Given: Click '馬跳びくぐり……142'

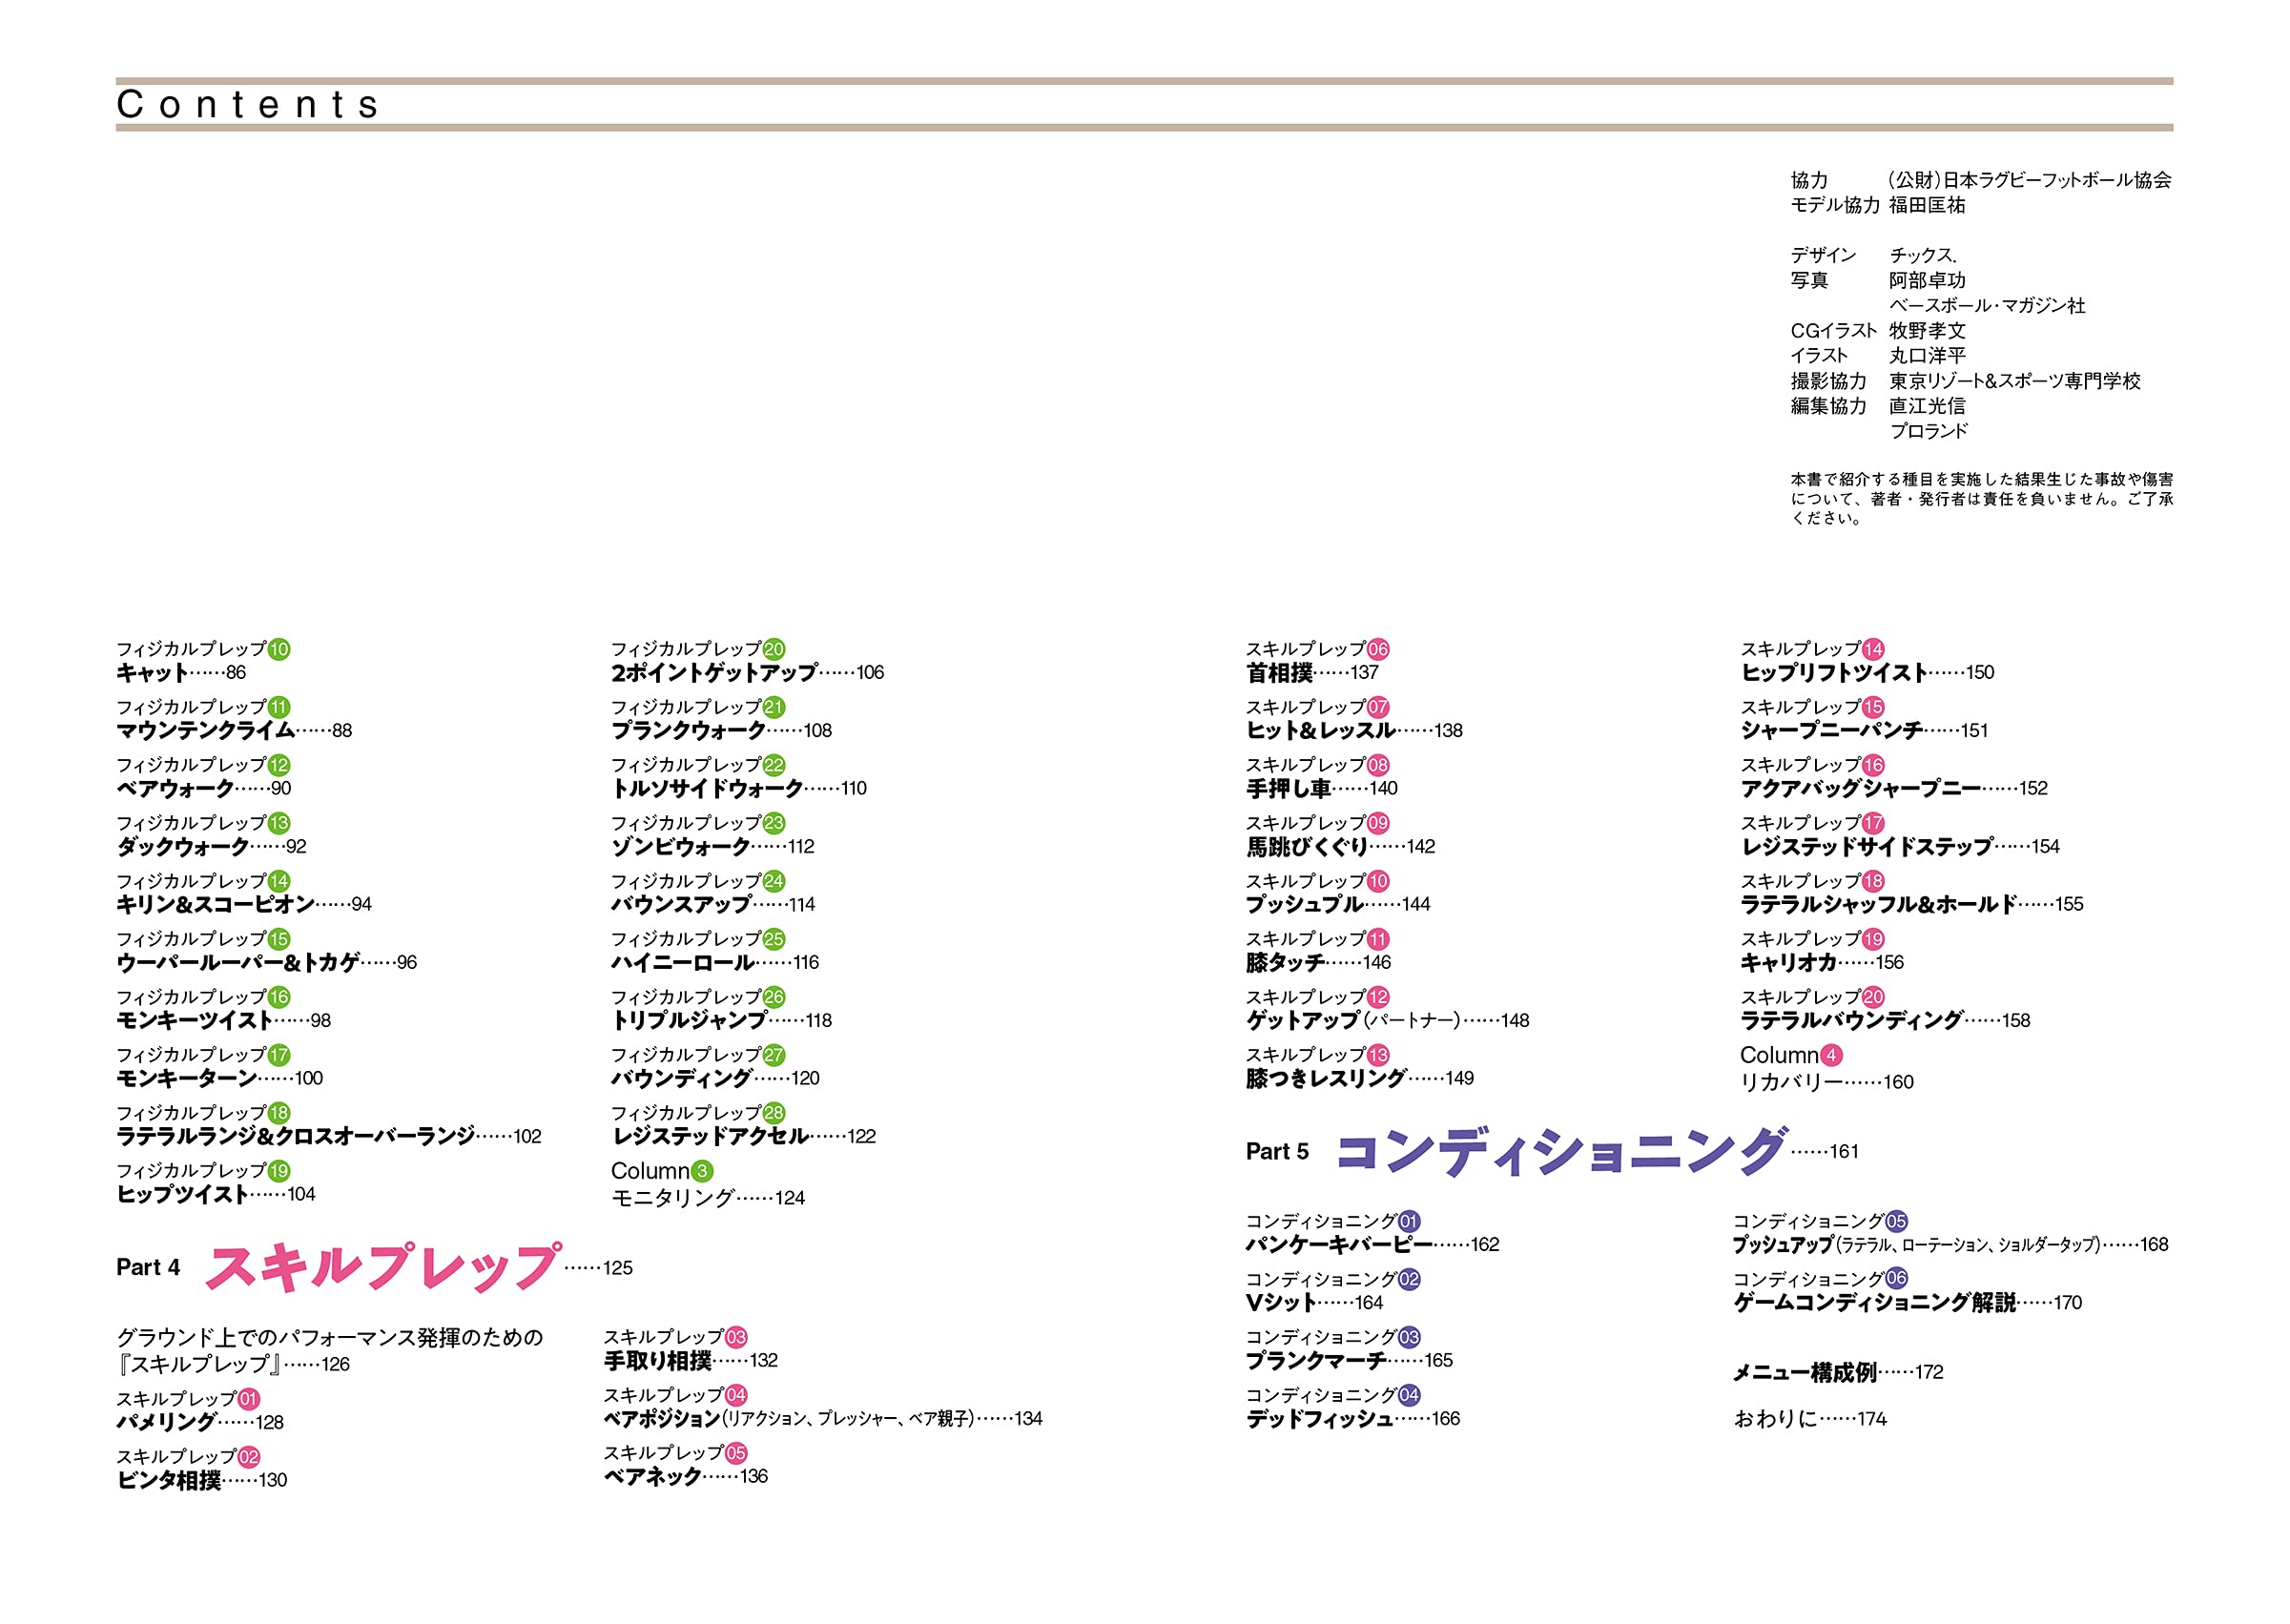Looking at the screenshot, I should pyautogui.click(x=1340, y=846).
